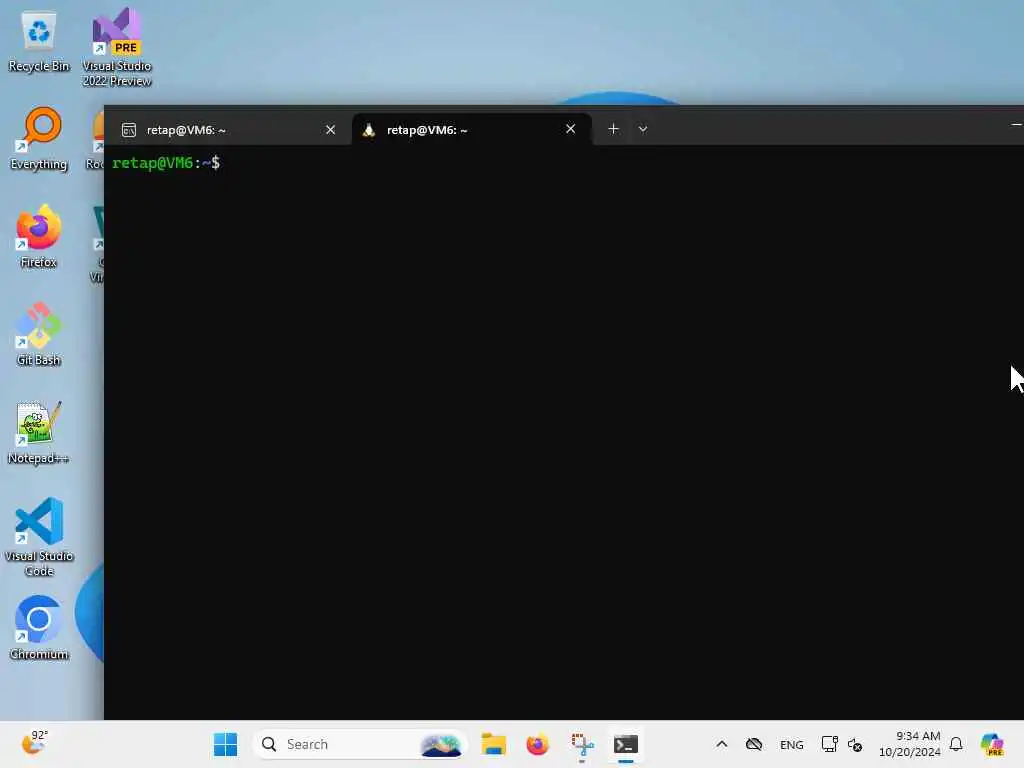Click the muted volume tray icon
Screen dimensions: 1024x768
[855, 744]
